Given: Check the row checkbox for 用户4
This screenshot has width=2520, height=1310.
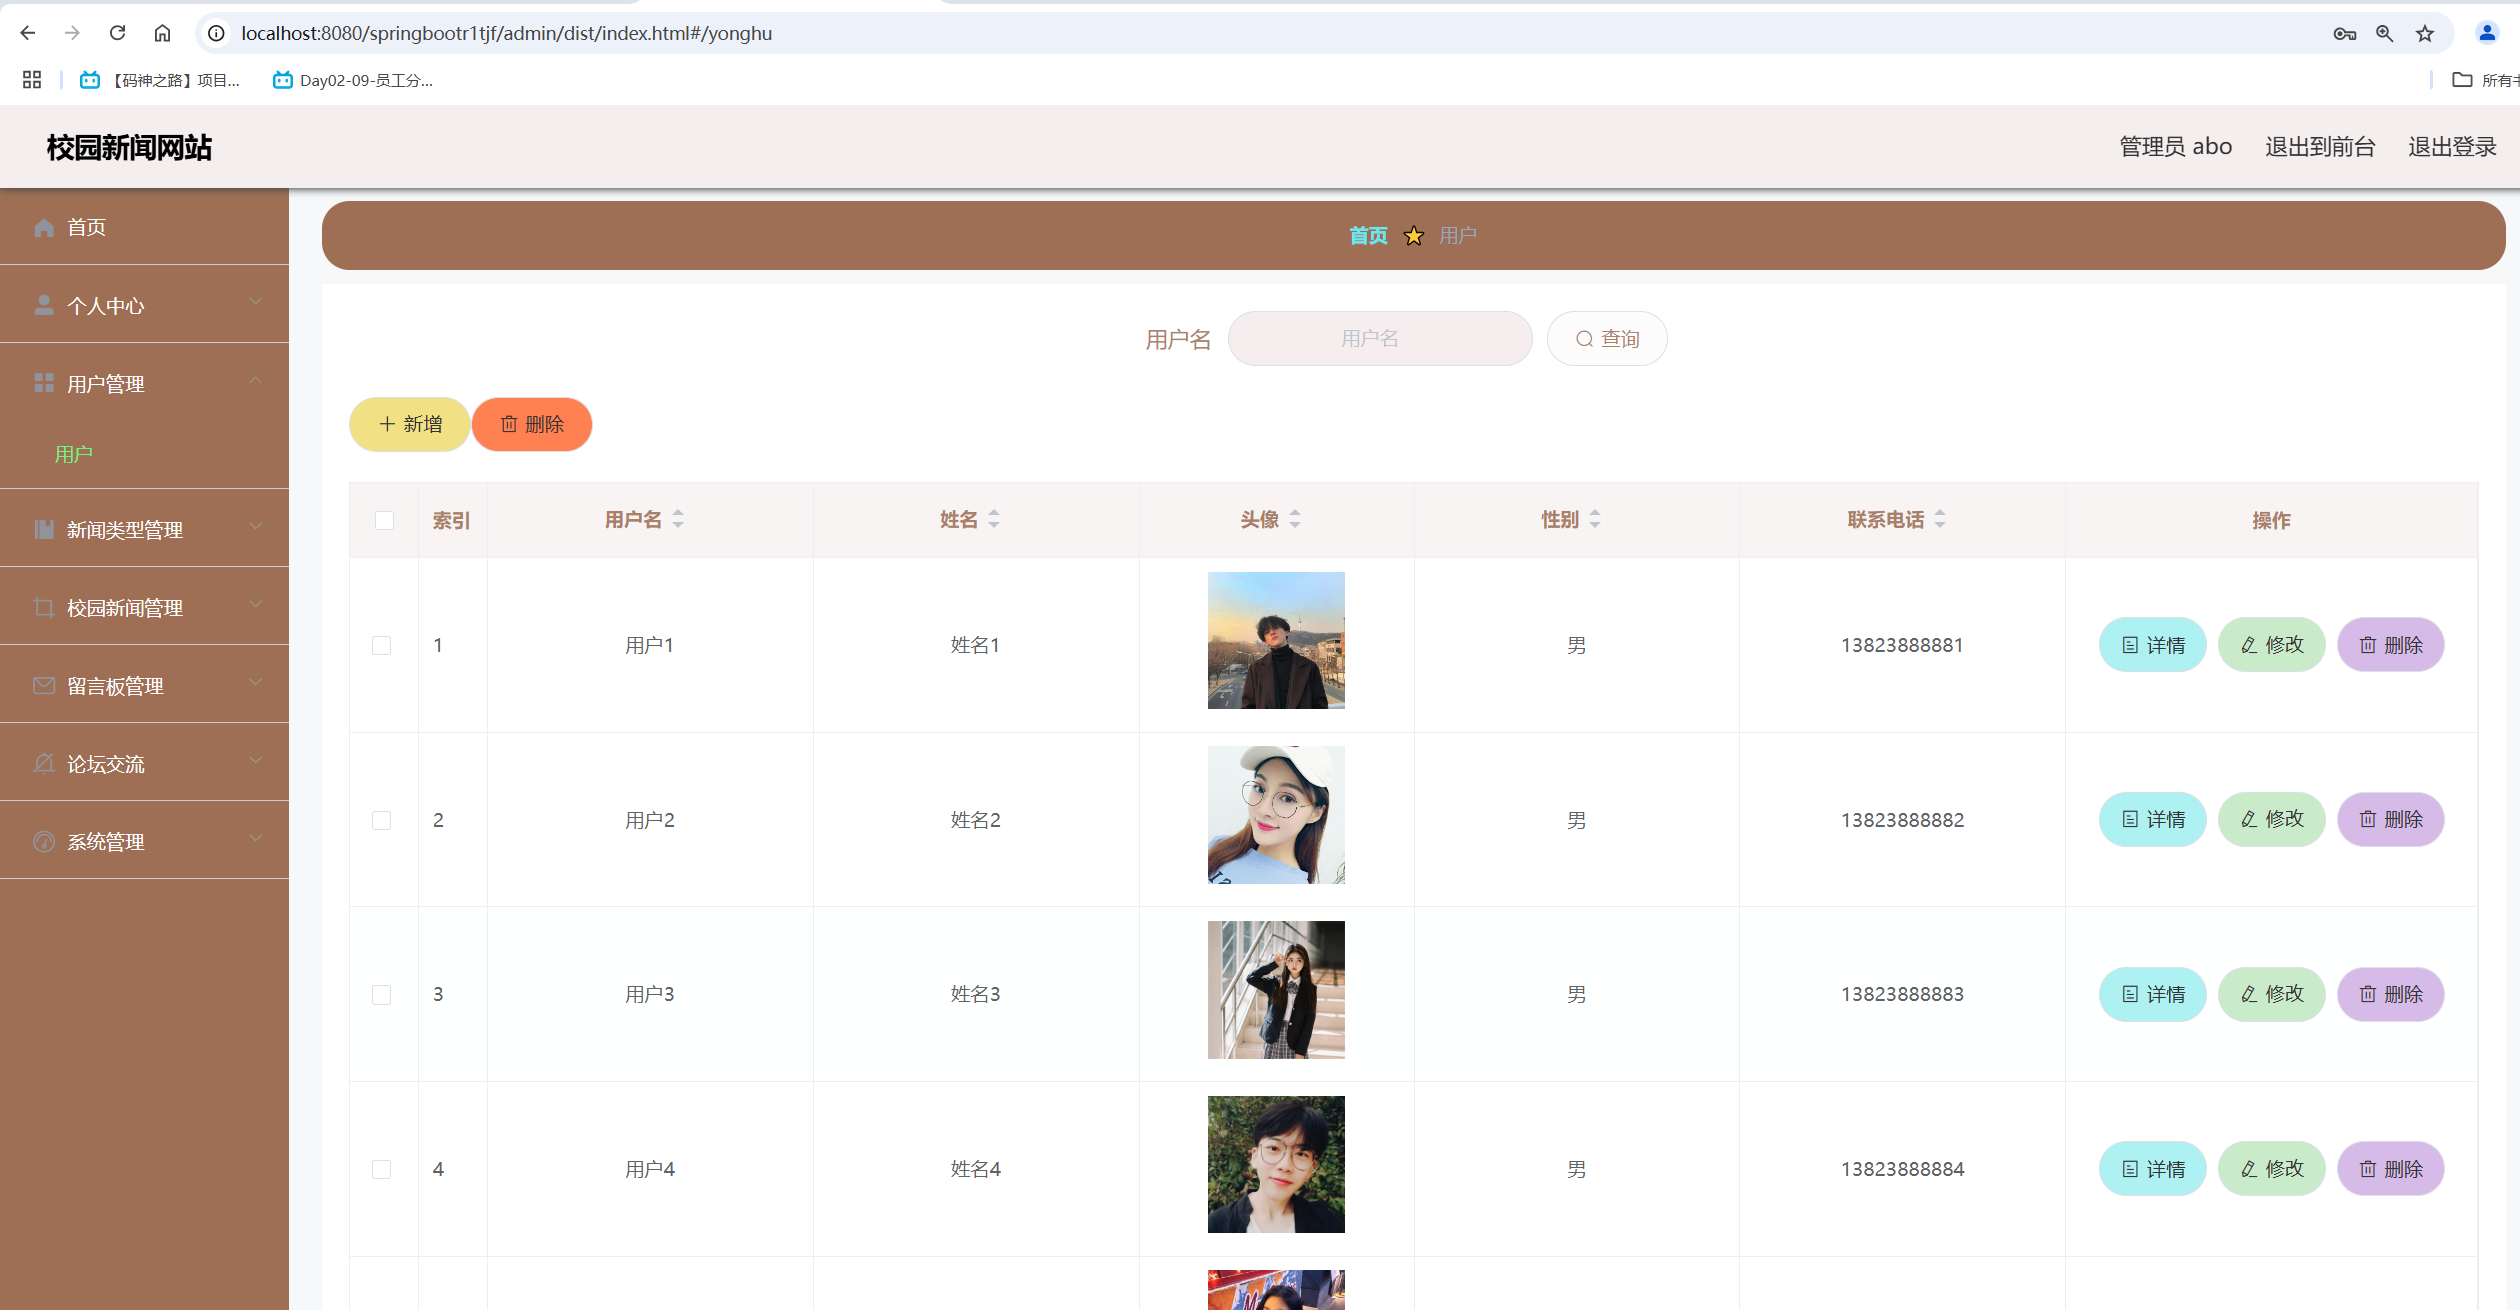Looking at the screenshot, I should [381, 1169].
